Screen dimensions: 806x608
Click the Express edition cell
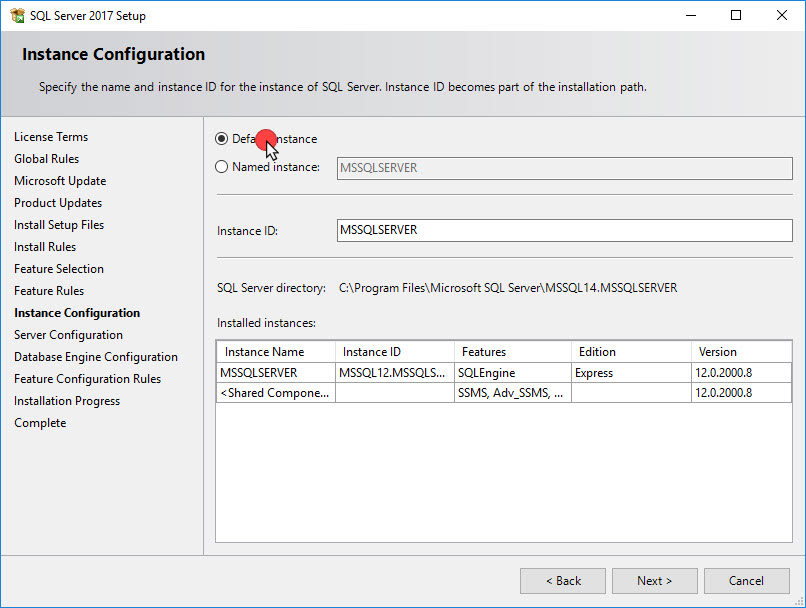(x=631, y=373)
